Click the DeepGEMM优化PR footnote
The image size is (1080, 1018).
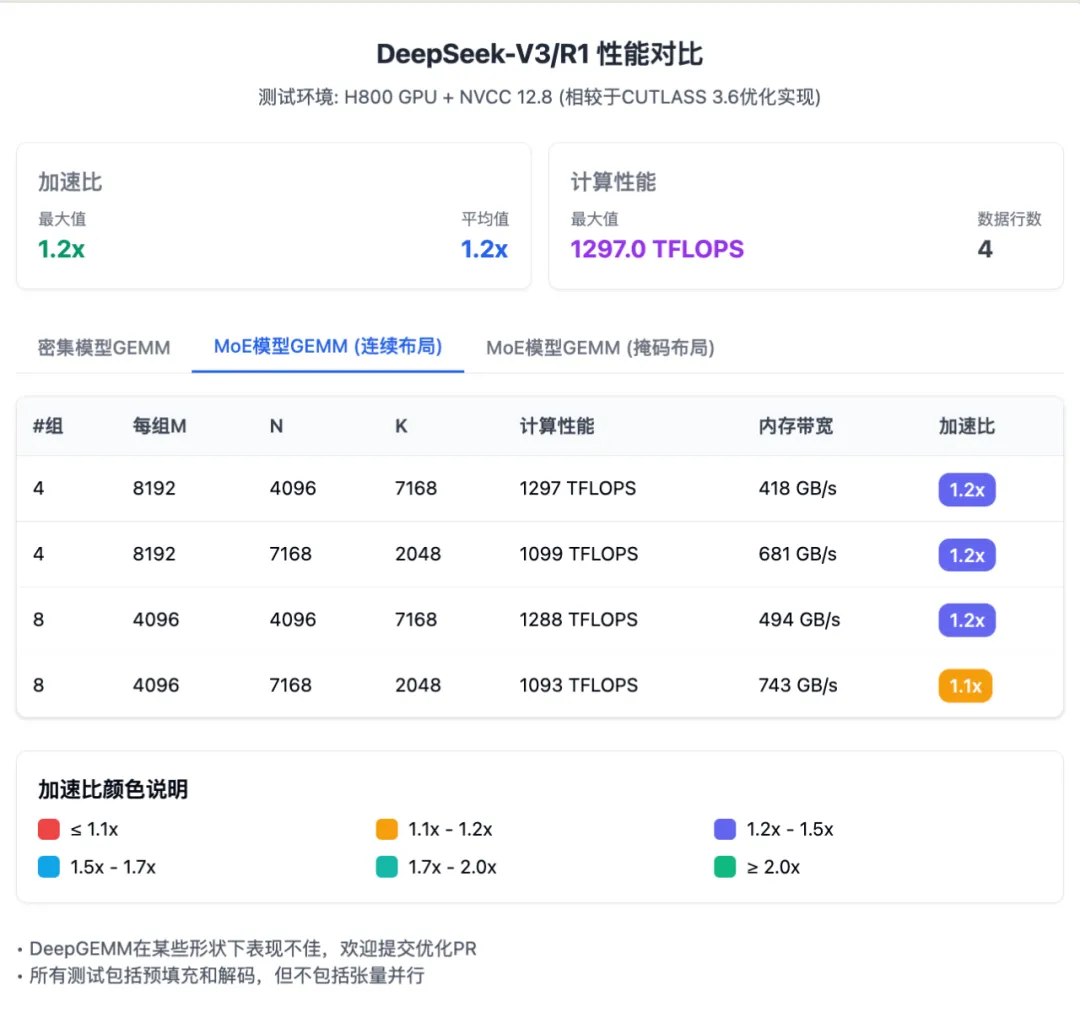coord(252,949)
